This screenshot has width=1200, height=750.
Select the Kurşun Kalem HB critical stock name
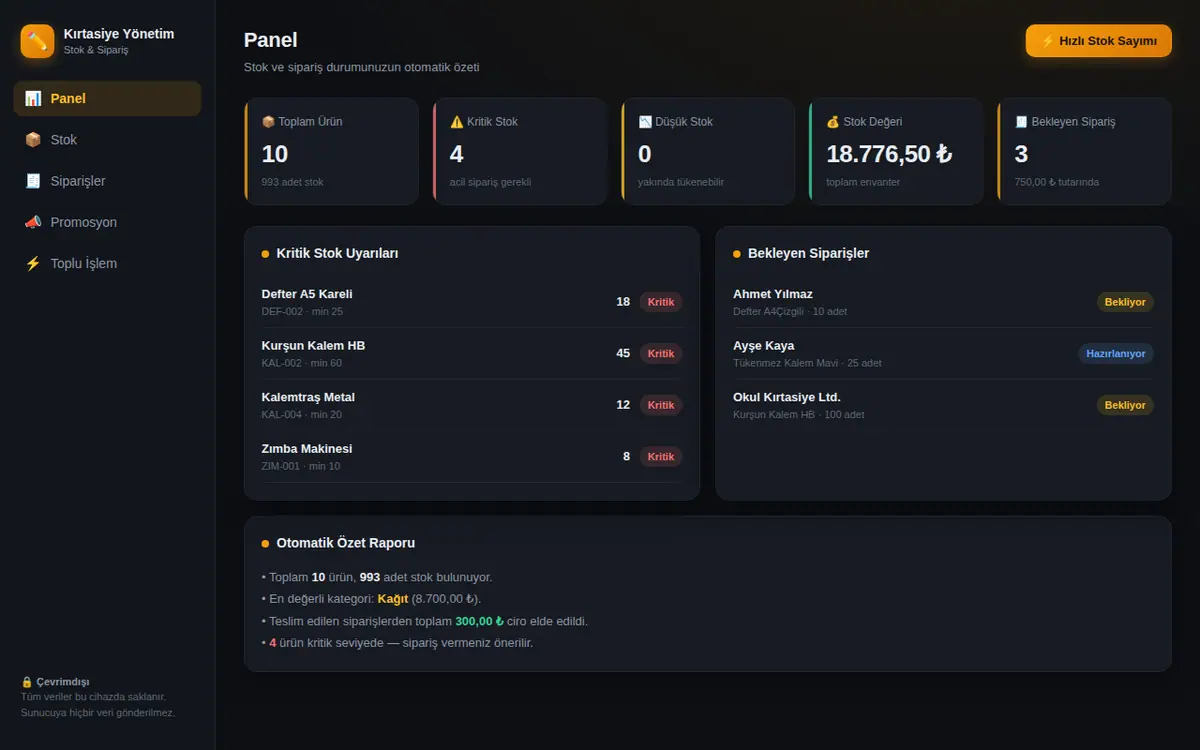pyautogui.click(x=314, y=346)
